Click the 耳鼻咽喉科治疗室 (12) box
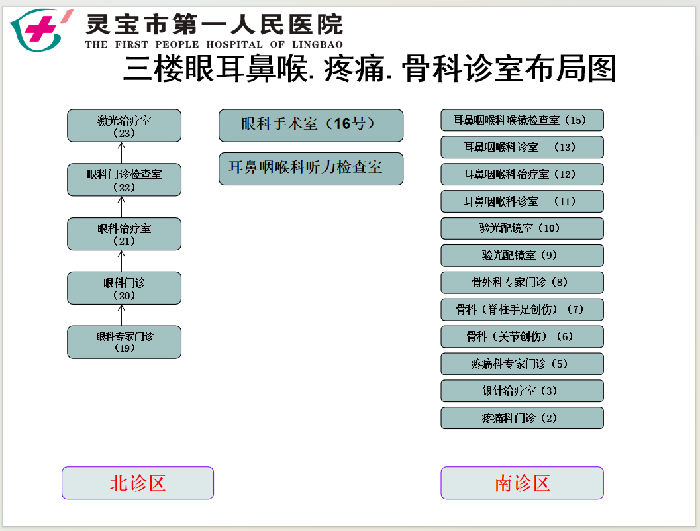This screenshot has width=700, height=531. [522, 174]
